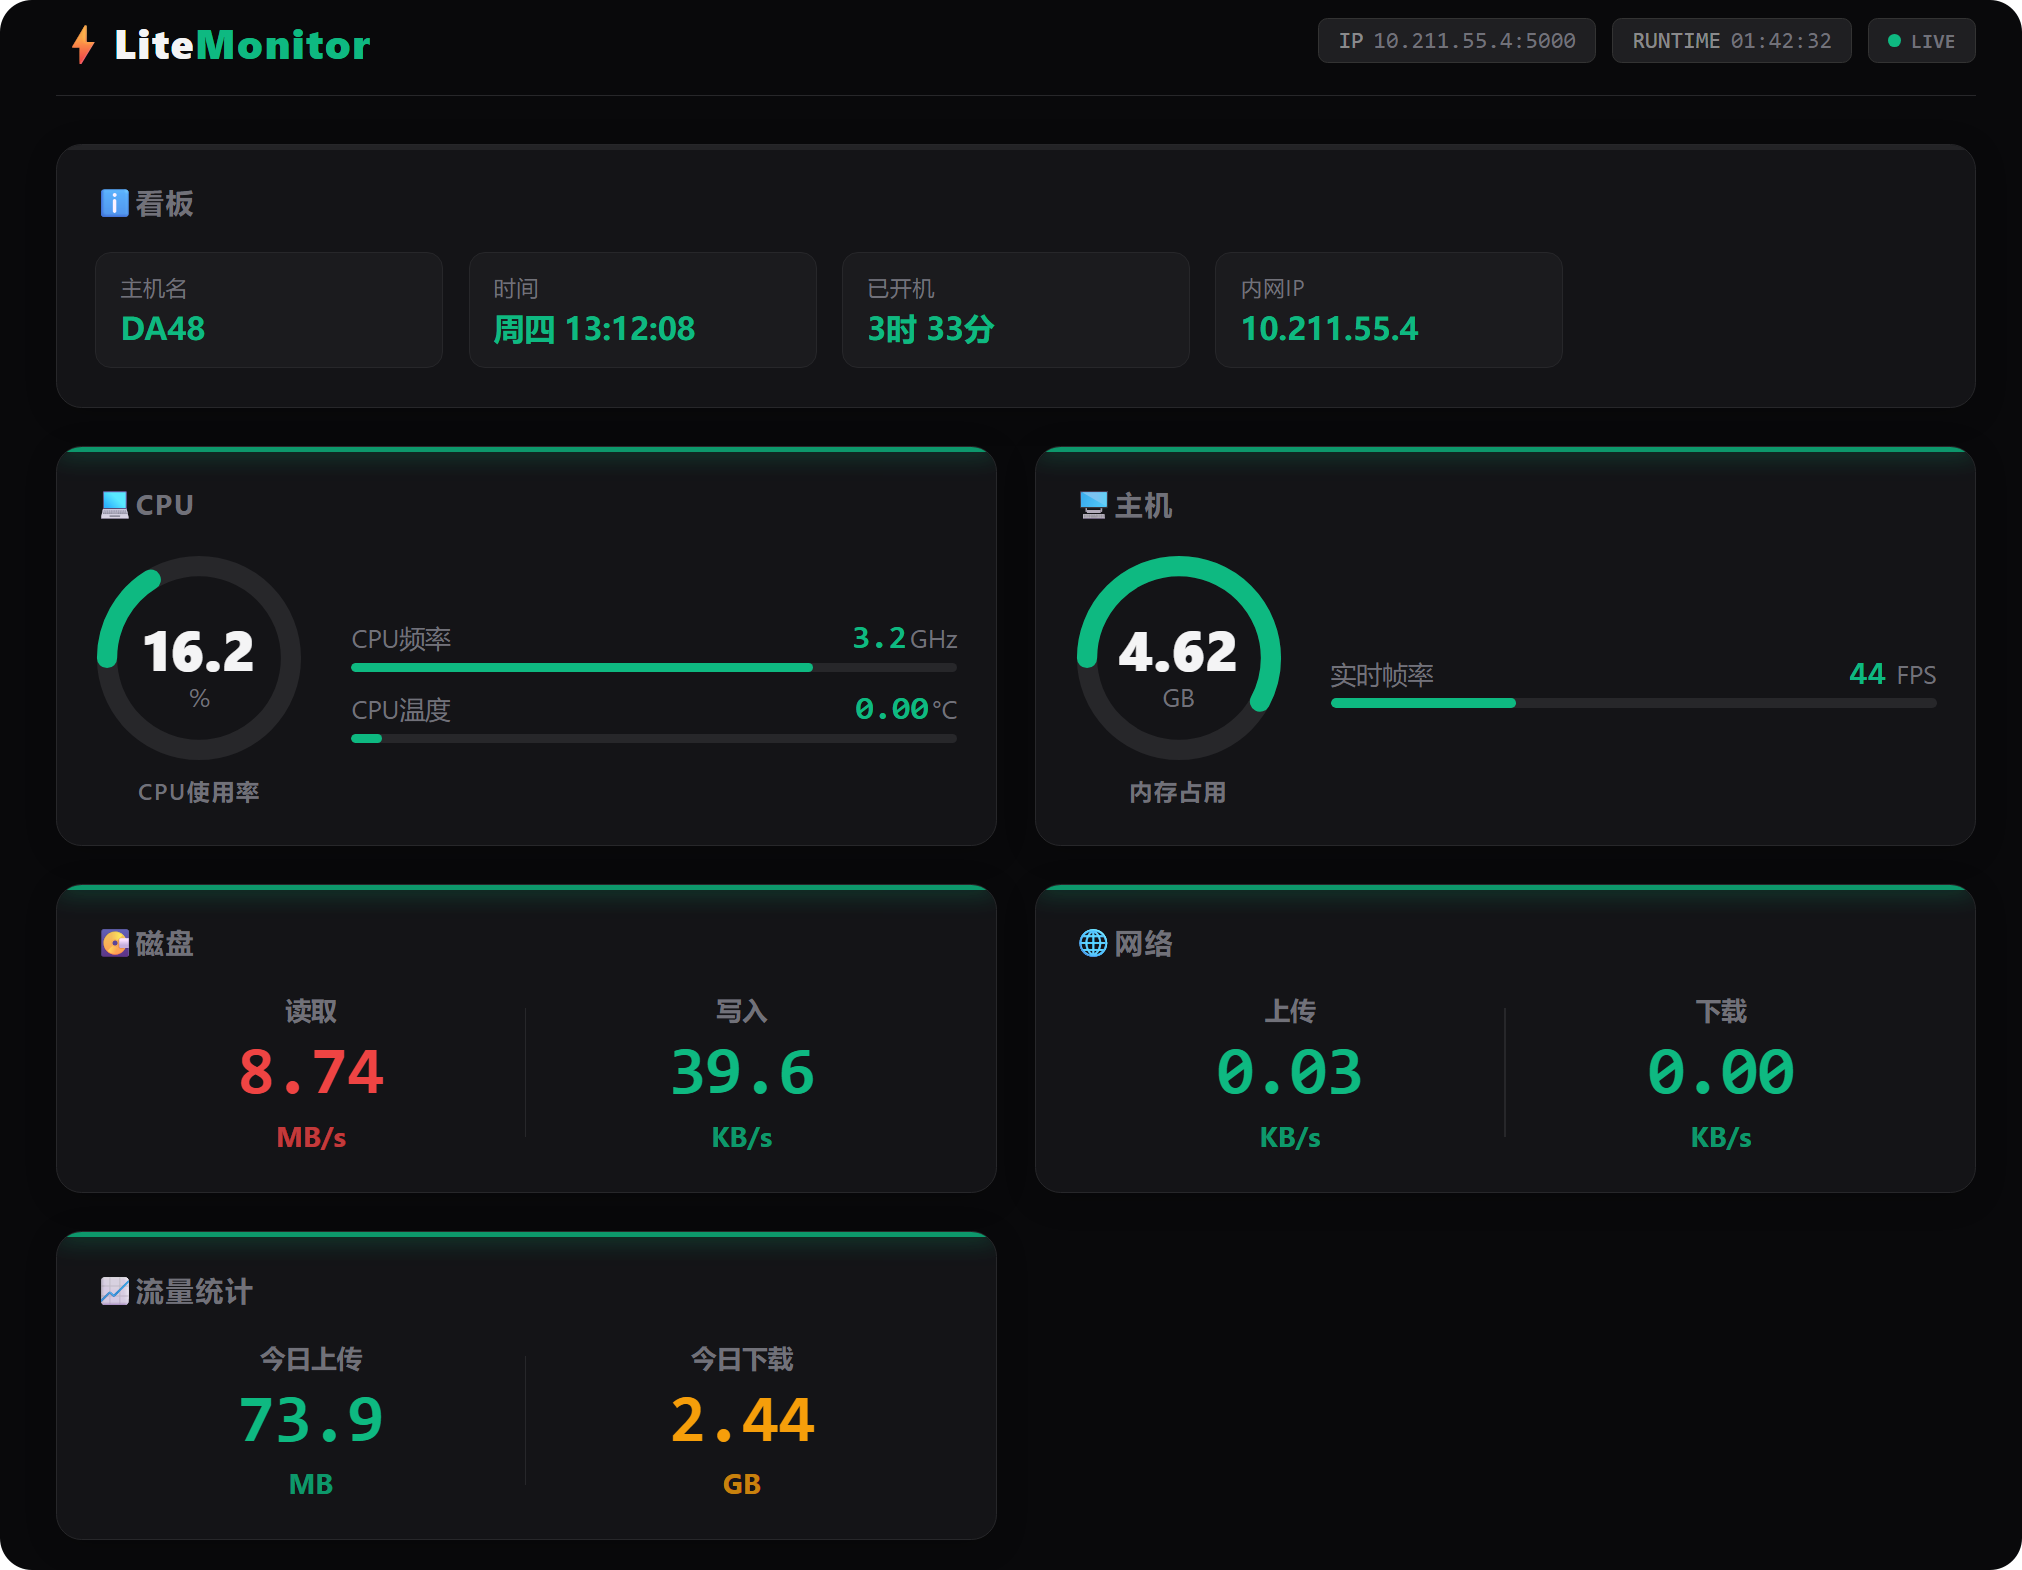Image resolution: width=2022 pixels, height=1570 pixels.
Task: Click the desktop computer icon beside 主机
Action: click(1093, 505)
